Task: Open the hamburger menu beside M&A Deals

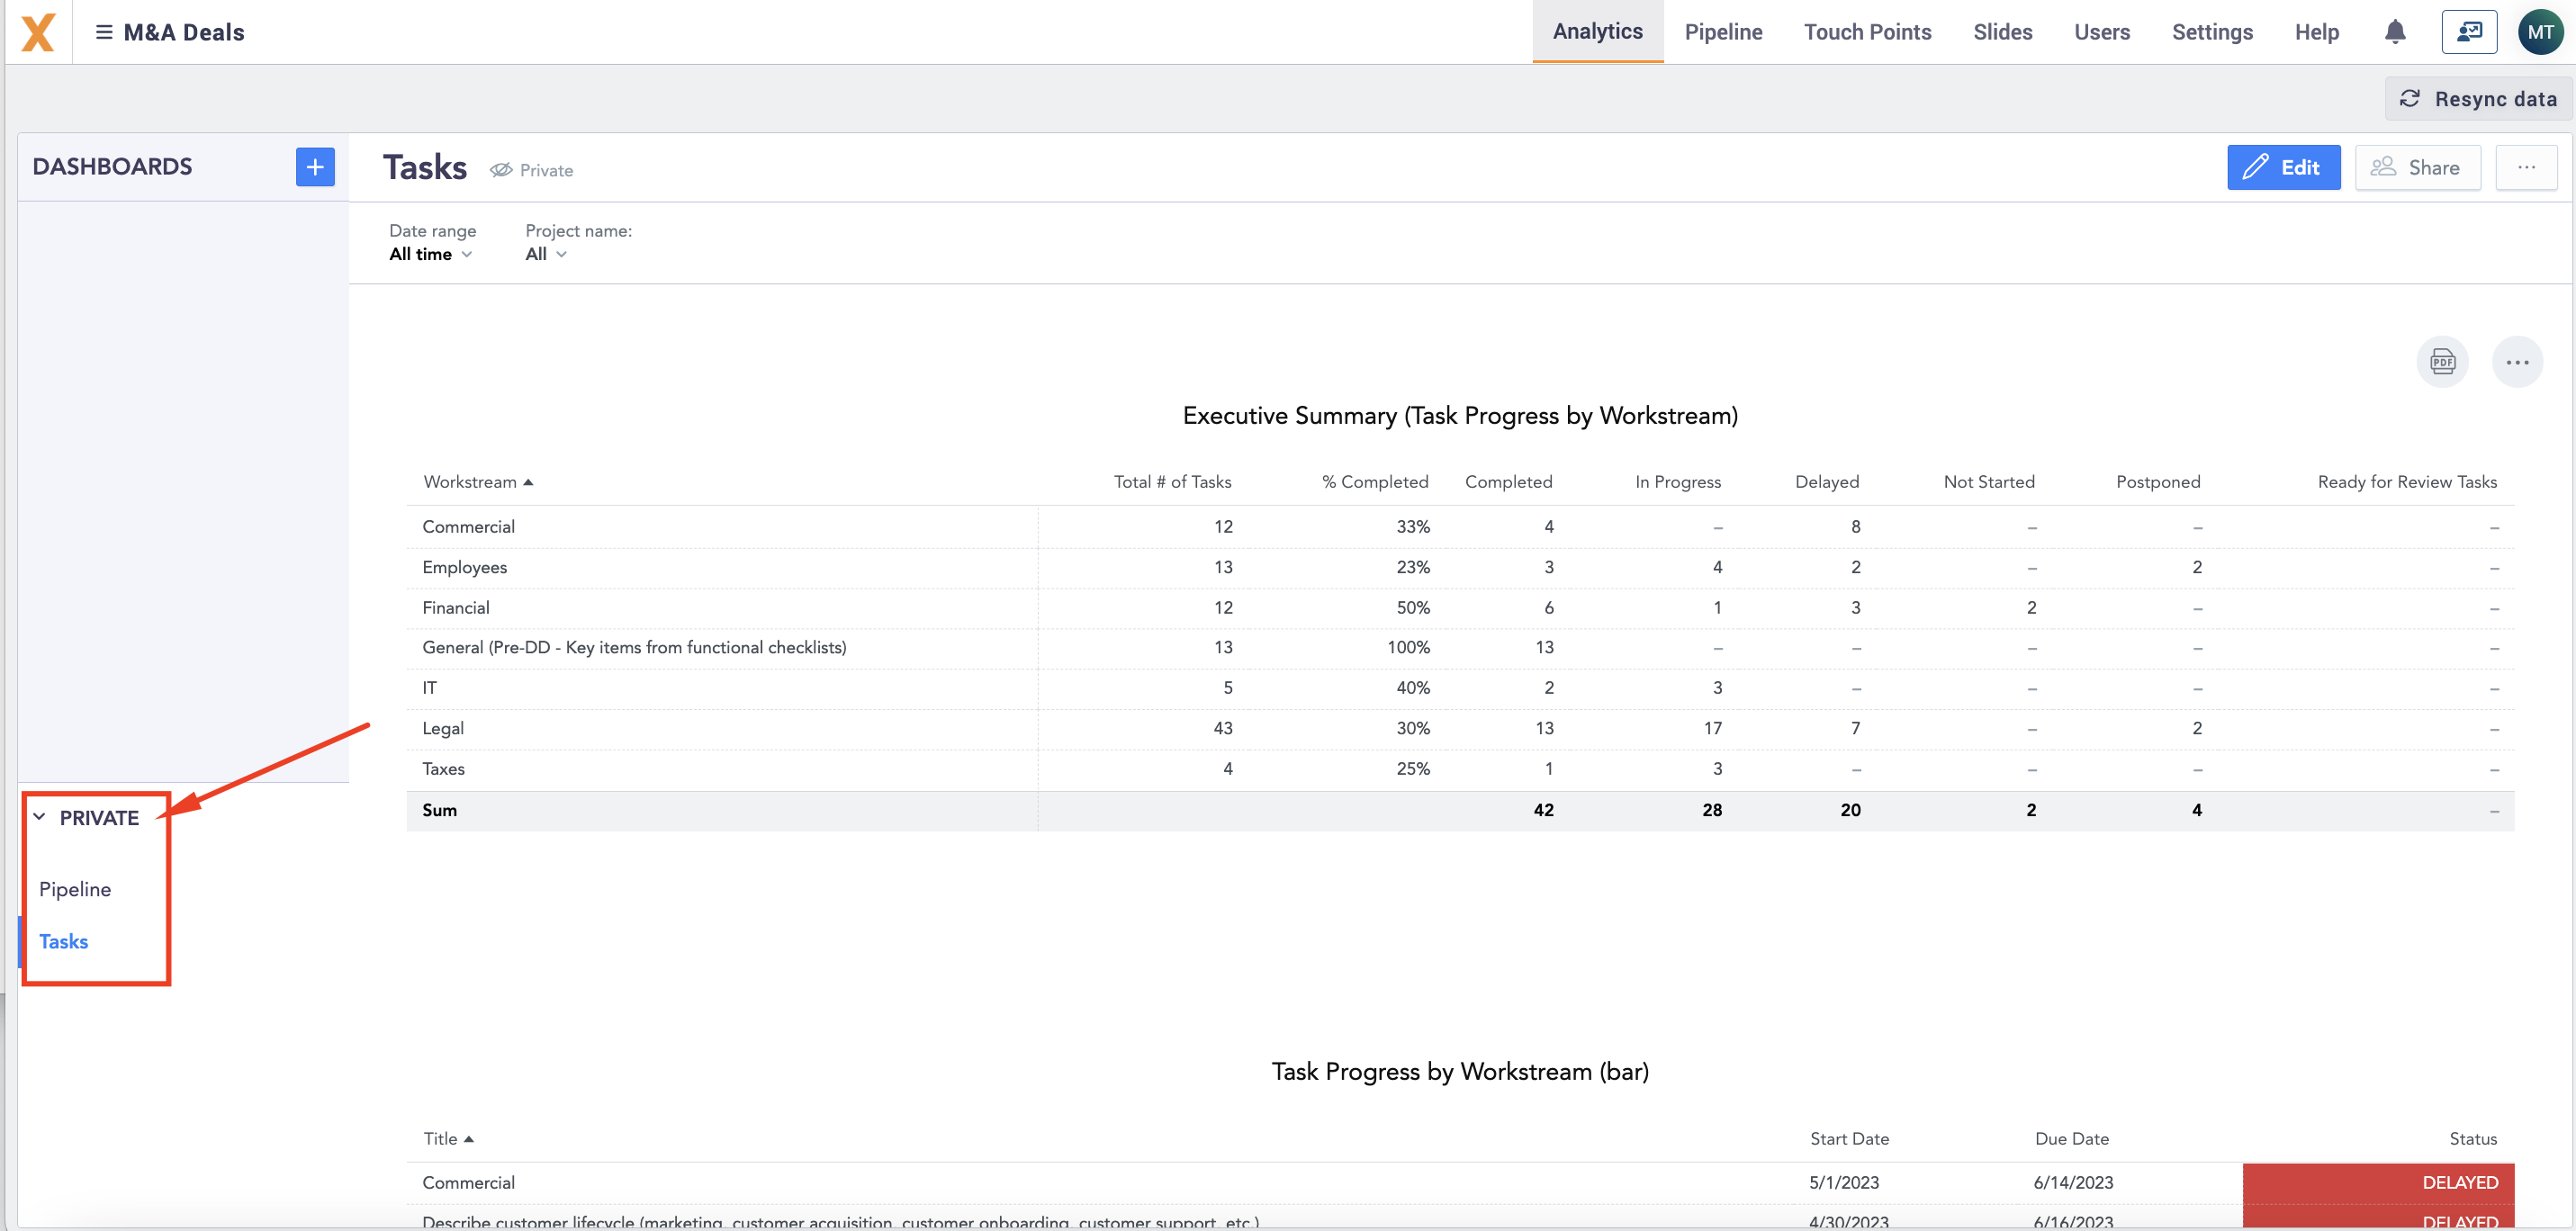Action: 103,32
